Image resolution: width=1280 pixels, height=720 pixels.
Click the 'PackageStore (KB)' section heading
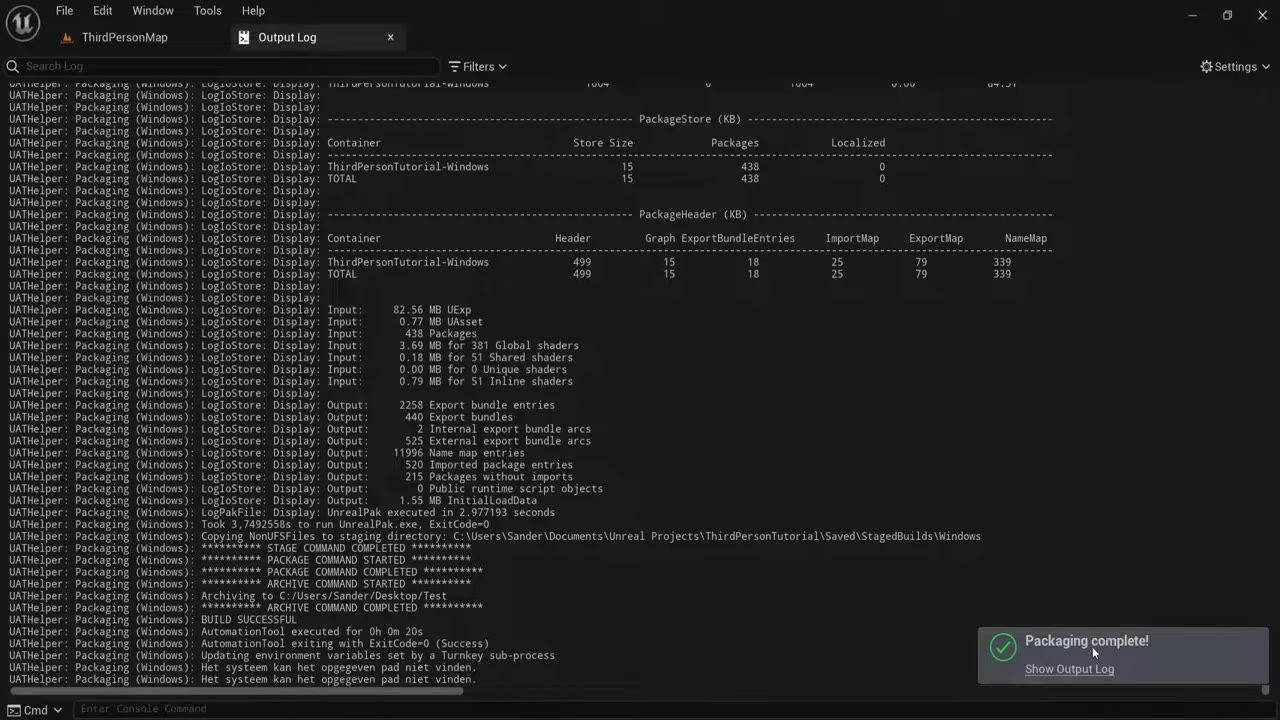tap(689, 119)
